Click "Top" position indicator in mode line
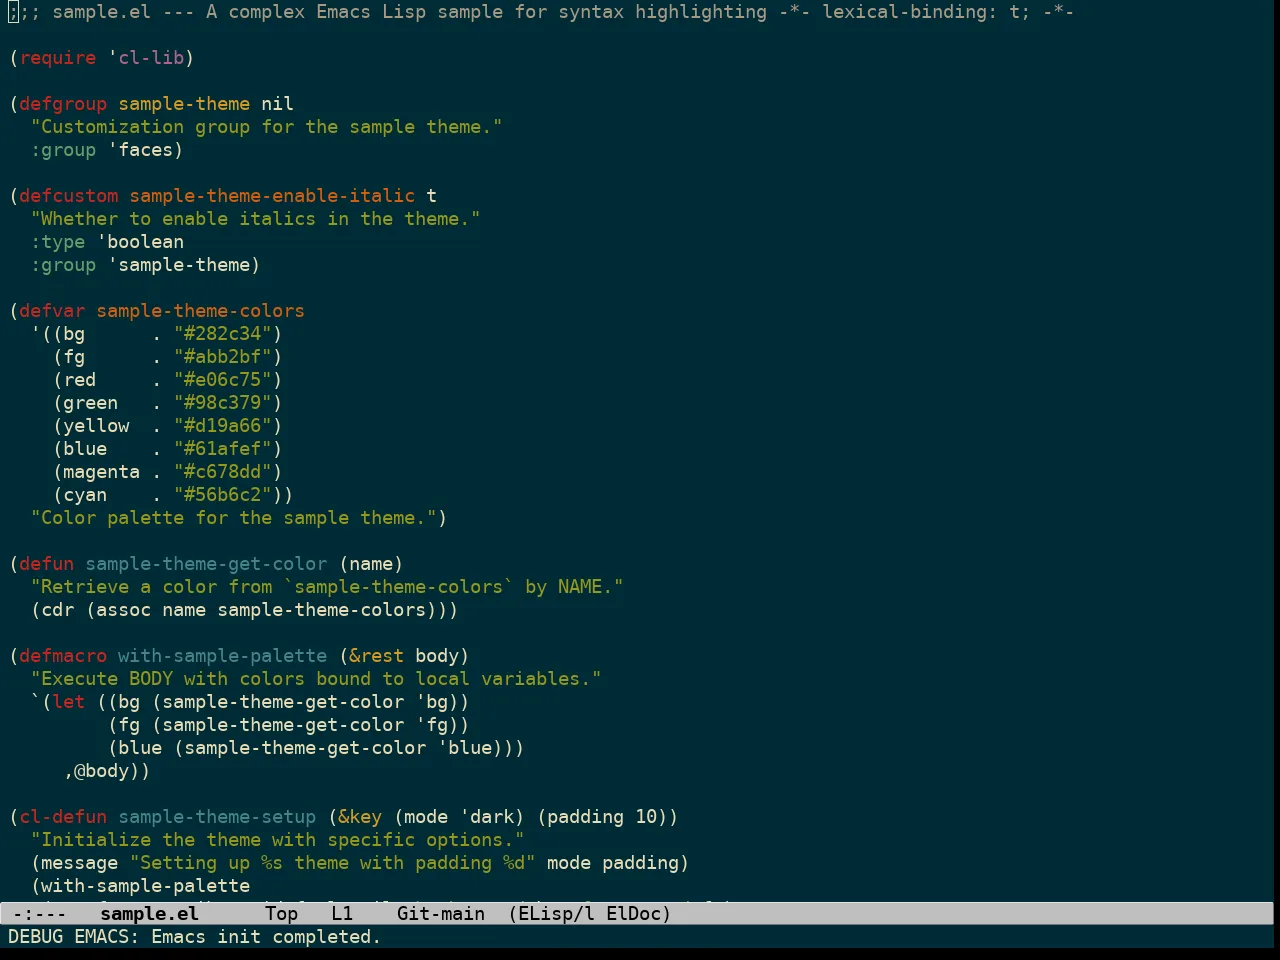This screenshot has width=1280, height=960. (x=282, y=913)
